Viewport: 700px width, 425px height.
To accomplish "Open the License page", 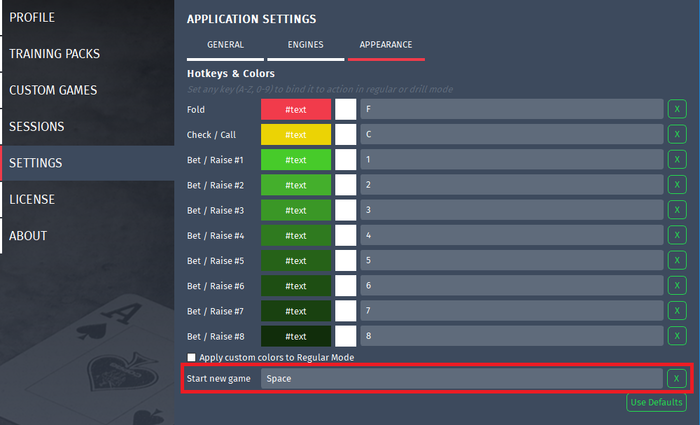I will (87, 200).
